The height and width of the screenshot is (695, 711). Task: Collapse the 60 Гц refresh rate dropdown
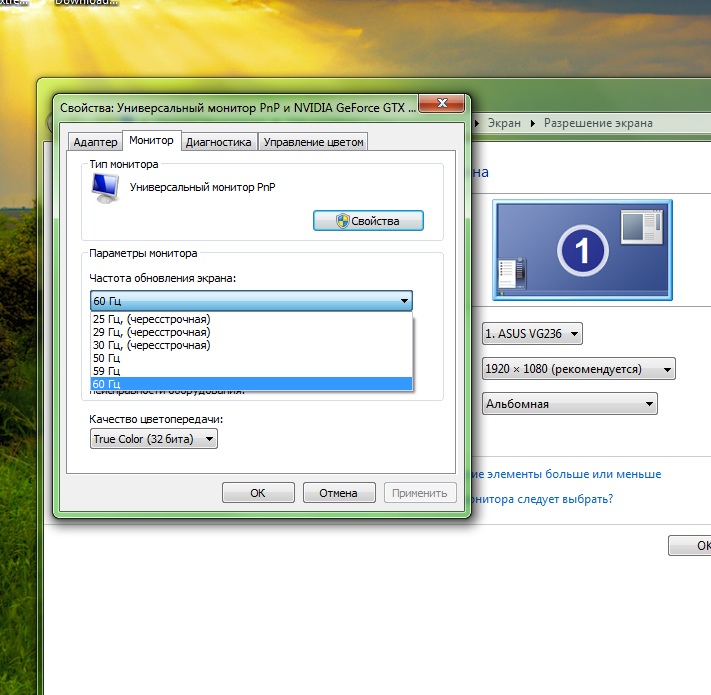[404, 301]
